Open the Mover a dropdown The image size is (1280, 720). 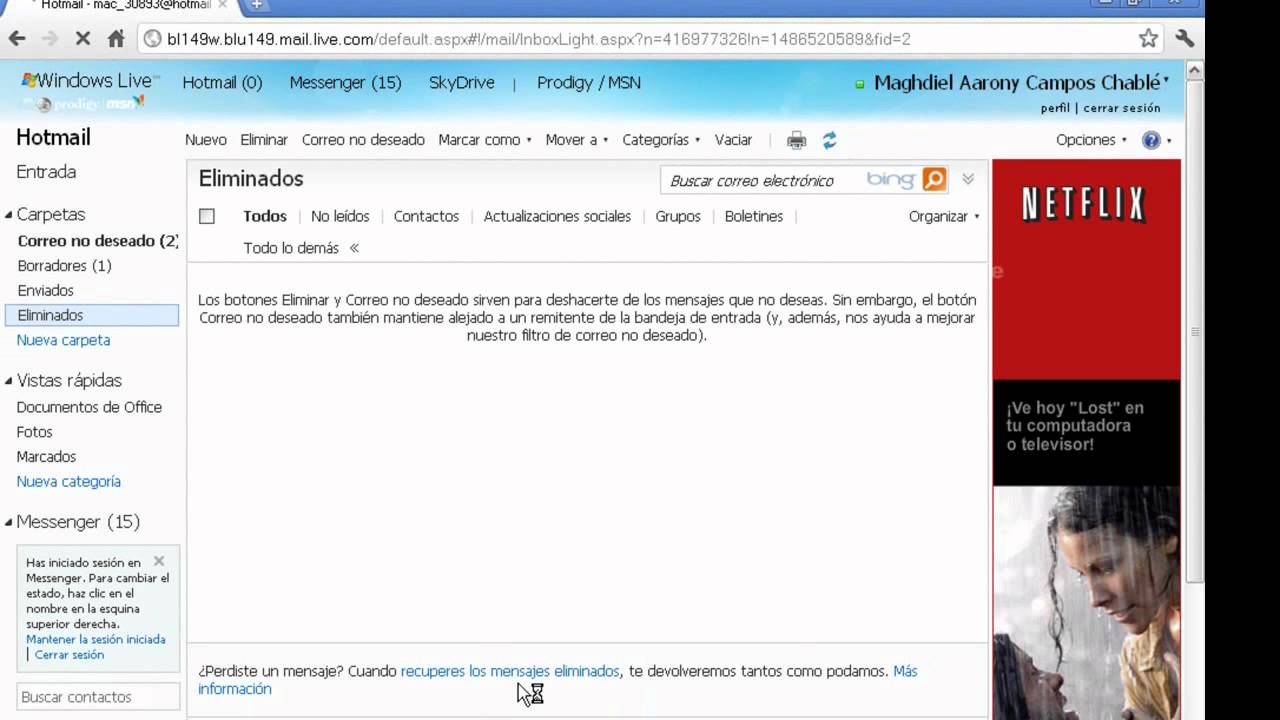[577, 140]
